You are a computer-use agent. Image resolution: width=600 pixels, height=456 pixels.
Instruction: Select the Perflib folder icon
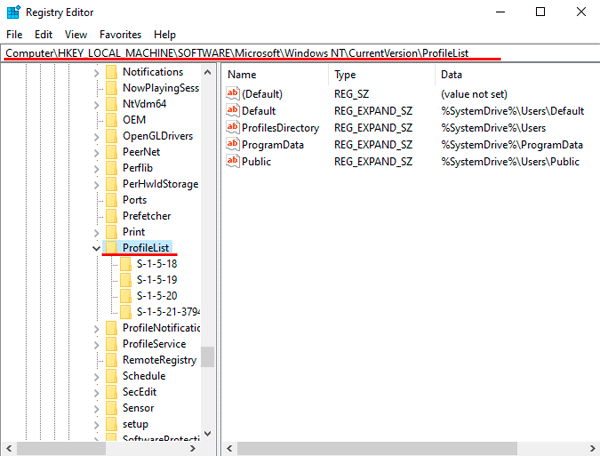[x=111, y=168]
